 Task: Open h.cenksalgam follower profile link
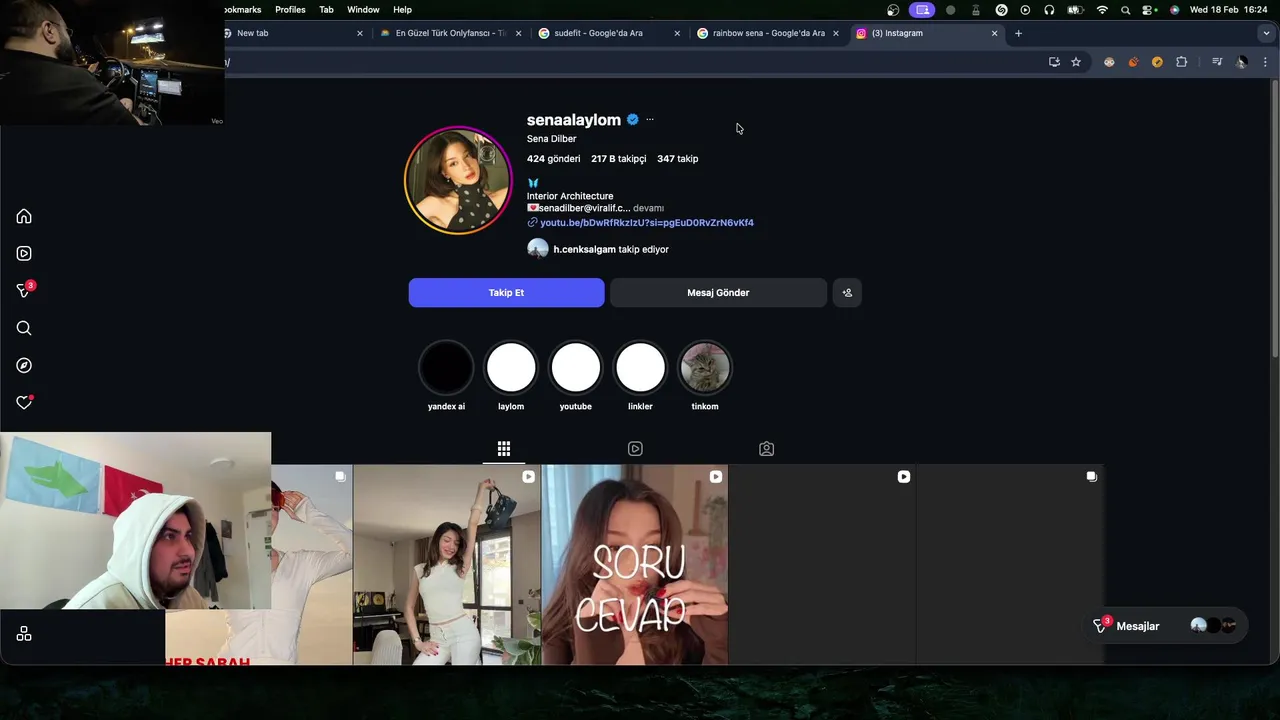584,249
